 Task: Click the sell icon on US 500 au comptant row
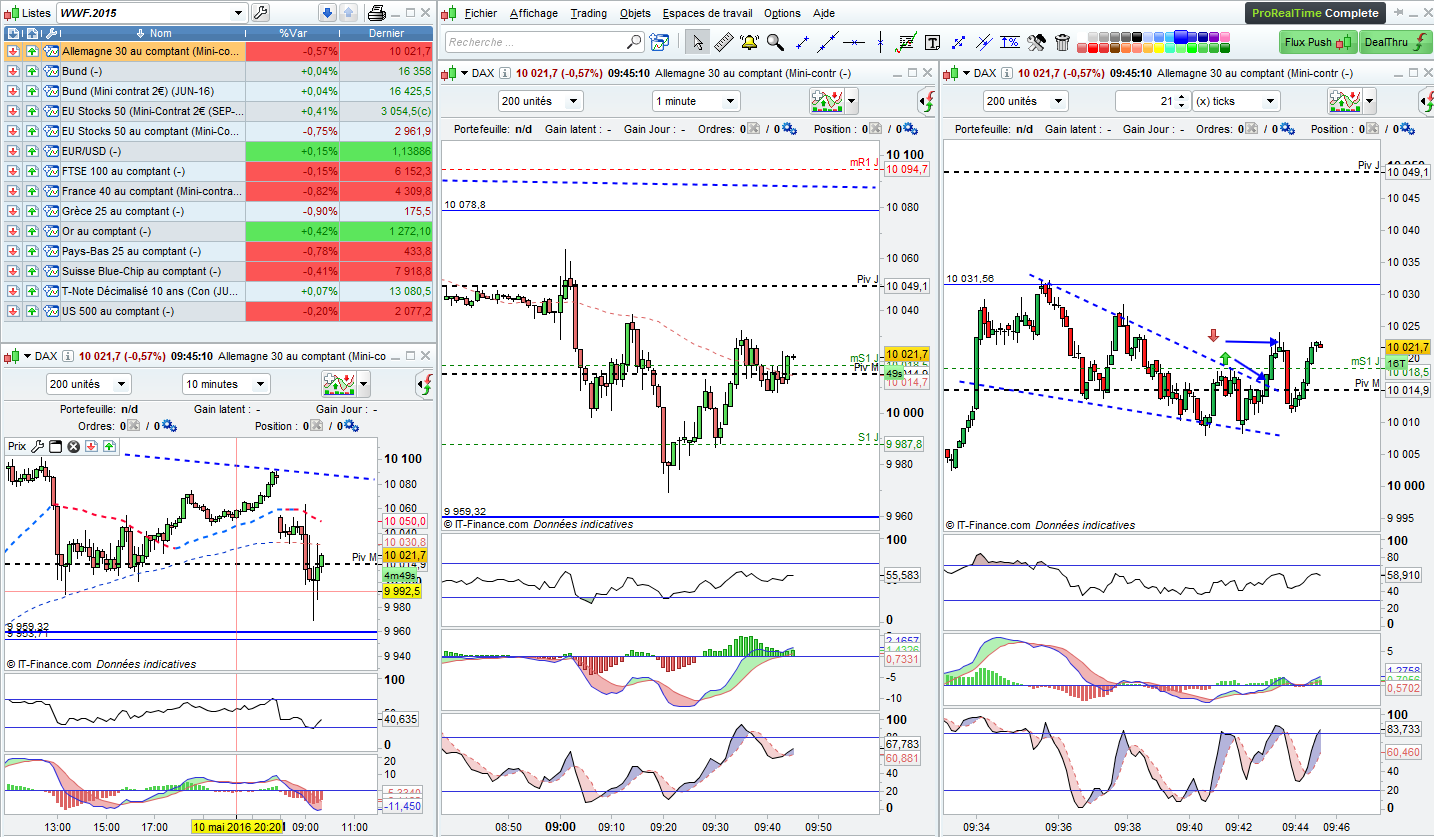click(x=13, y=311)
